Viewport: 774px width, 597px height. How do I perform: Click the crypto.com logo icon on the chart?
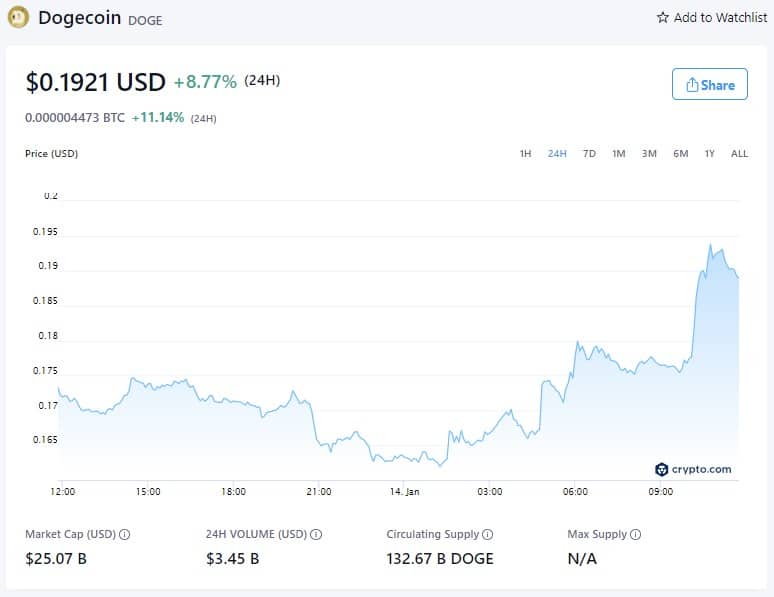[661, 470]
